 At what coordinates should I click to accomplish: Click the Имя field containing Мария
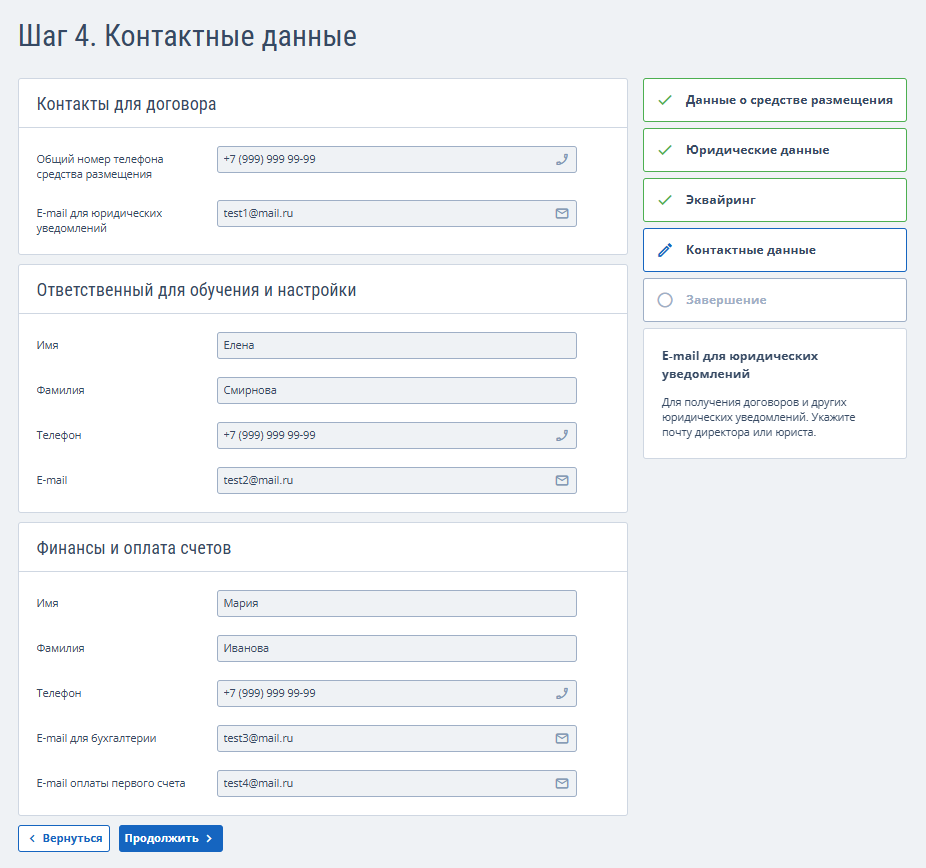396,603
